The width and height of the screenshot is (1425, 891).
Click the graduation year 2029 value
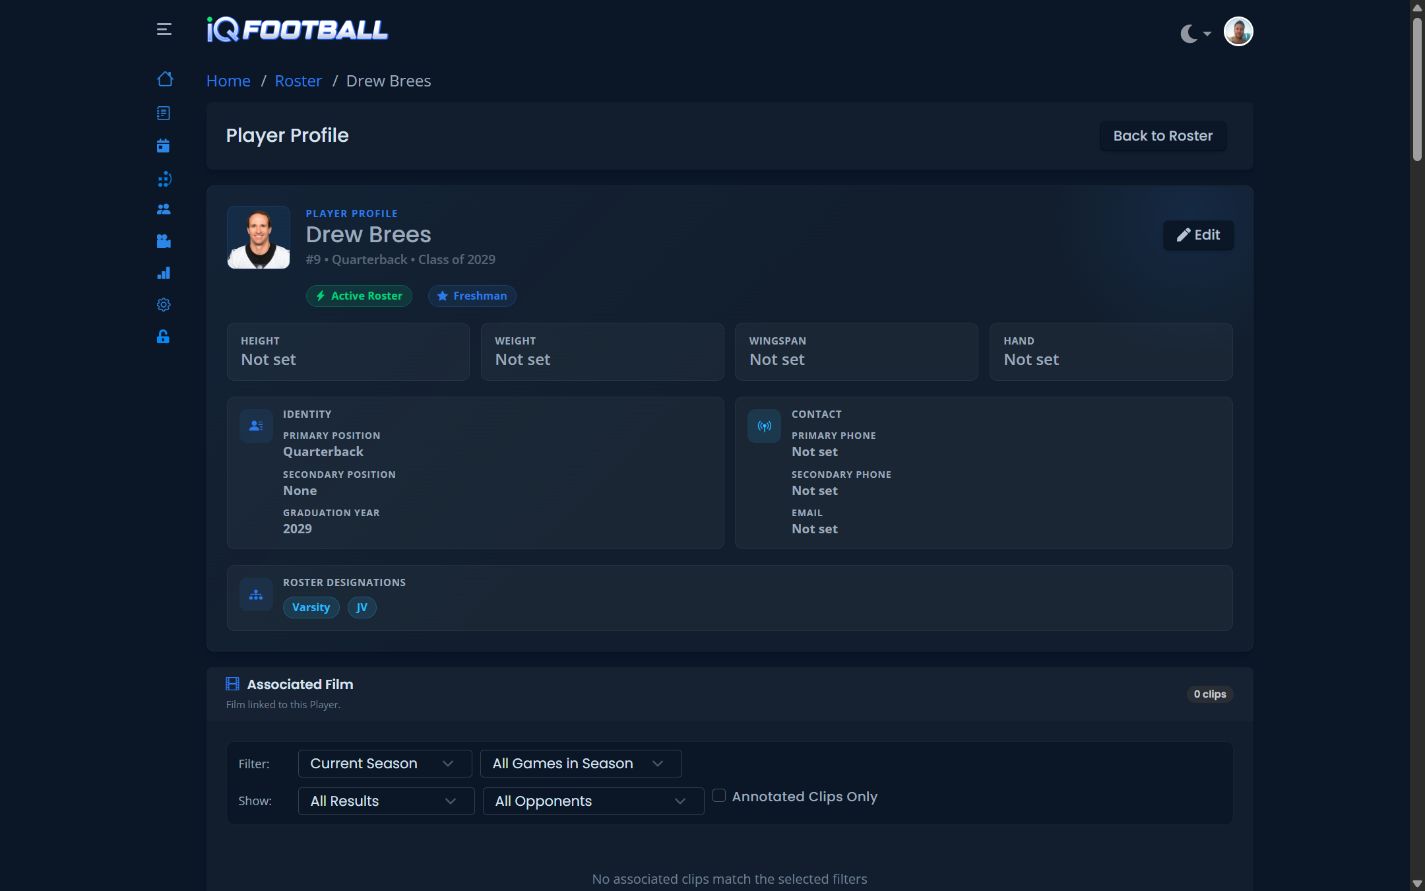point(297,529)
